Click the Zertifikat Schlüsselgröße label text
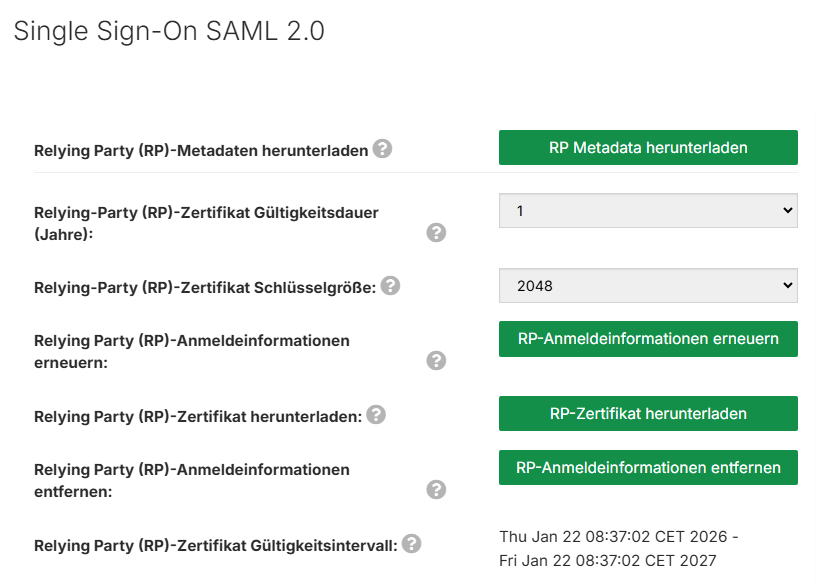This screenshot has height=586, width=823. click(x=204, y=288)
